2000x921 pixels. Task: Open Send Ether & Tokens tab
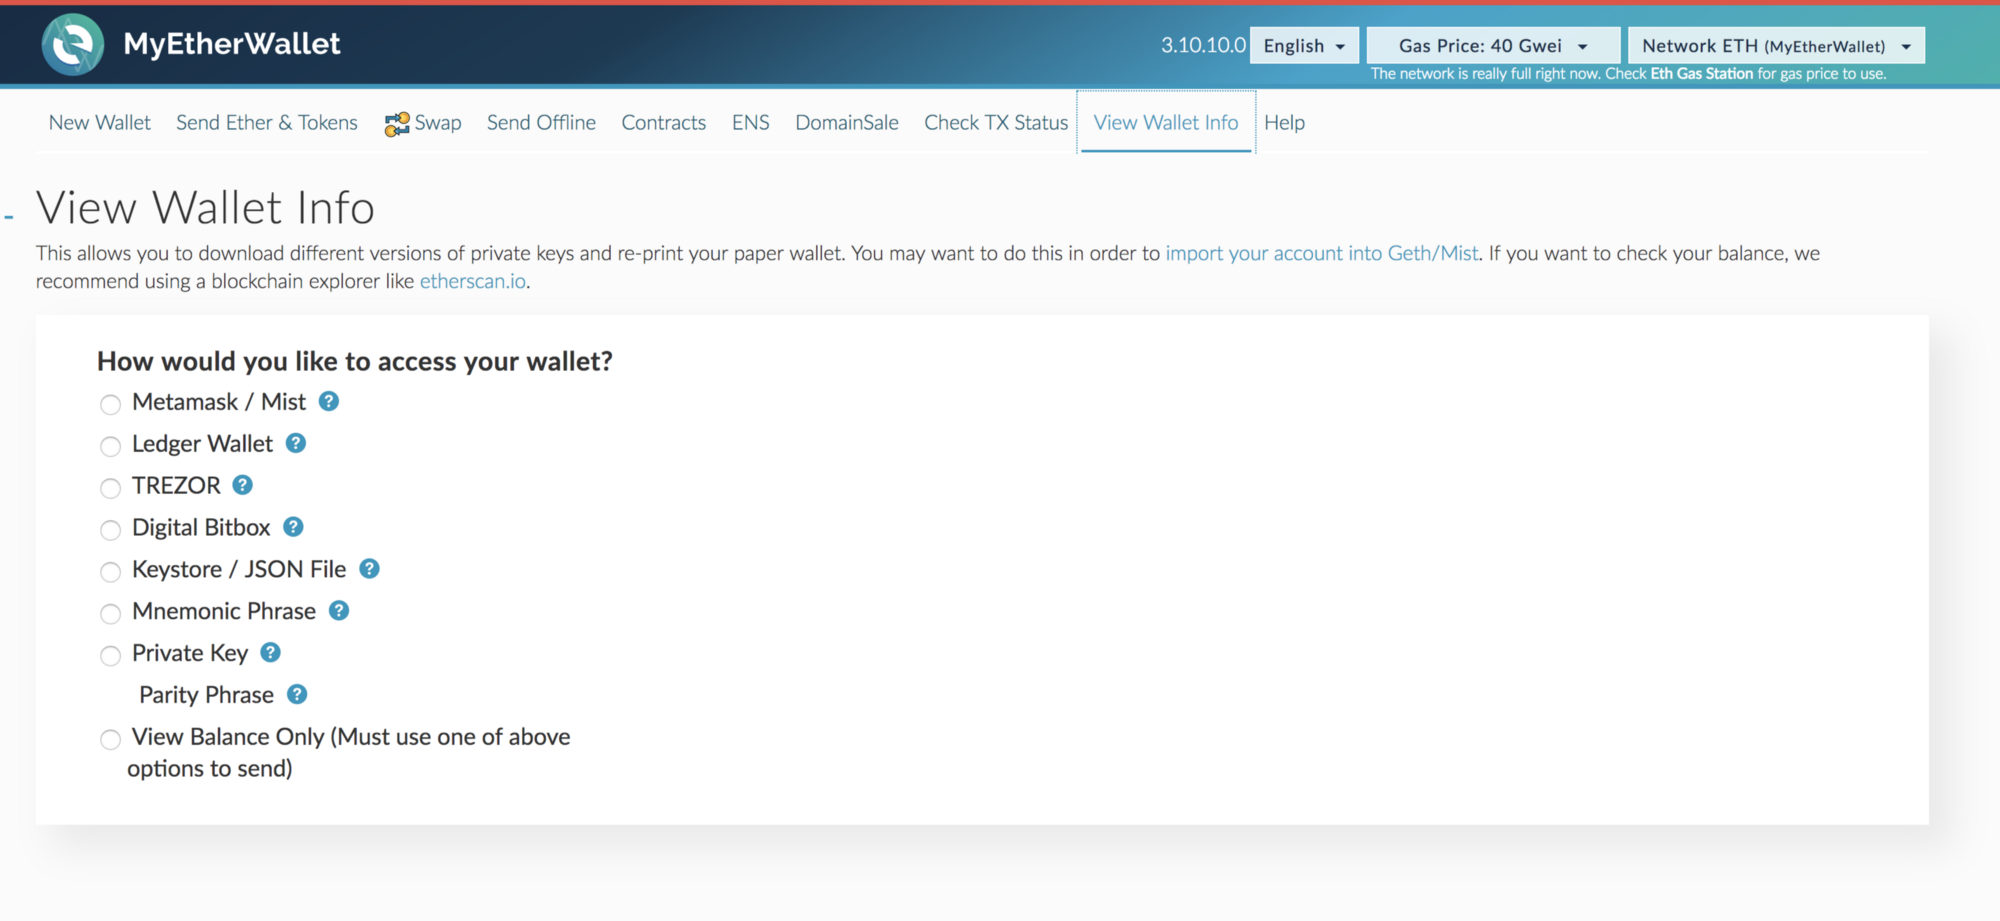(267, 123)
